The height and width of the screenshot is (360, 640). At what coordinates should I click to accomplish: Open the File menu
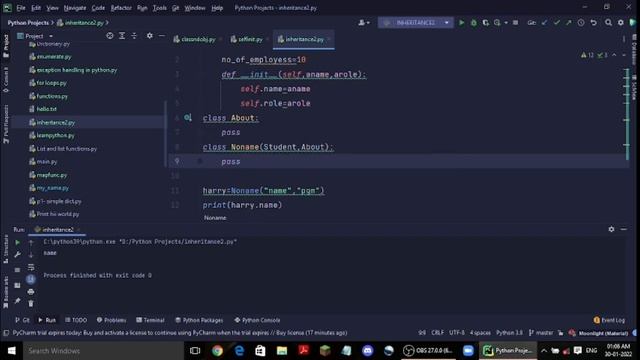click(x=21, y=8)
